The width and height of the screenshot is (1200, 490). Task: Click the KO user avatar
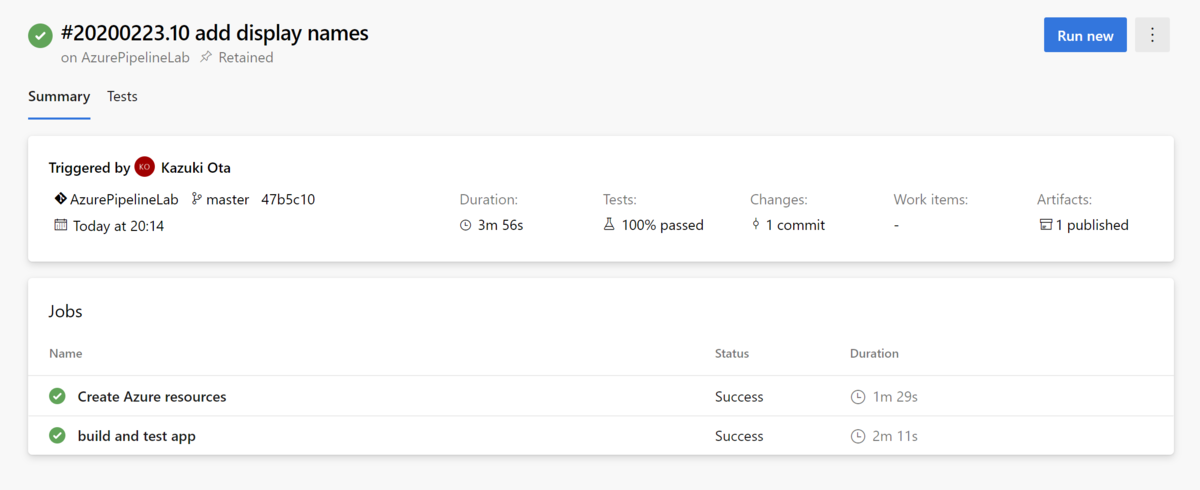tap(145, 167)
